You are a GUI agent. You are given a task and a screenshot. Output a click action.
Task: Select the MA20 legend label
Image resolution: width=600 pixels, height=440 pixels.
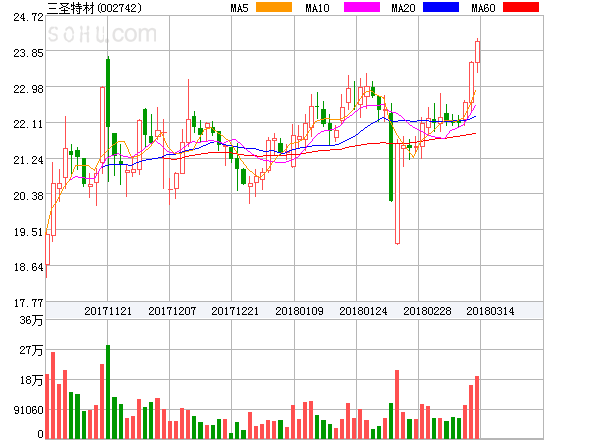pos(404,8)
